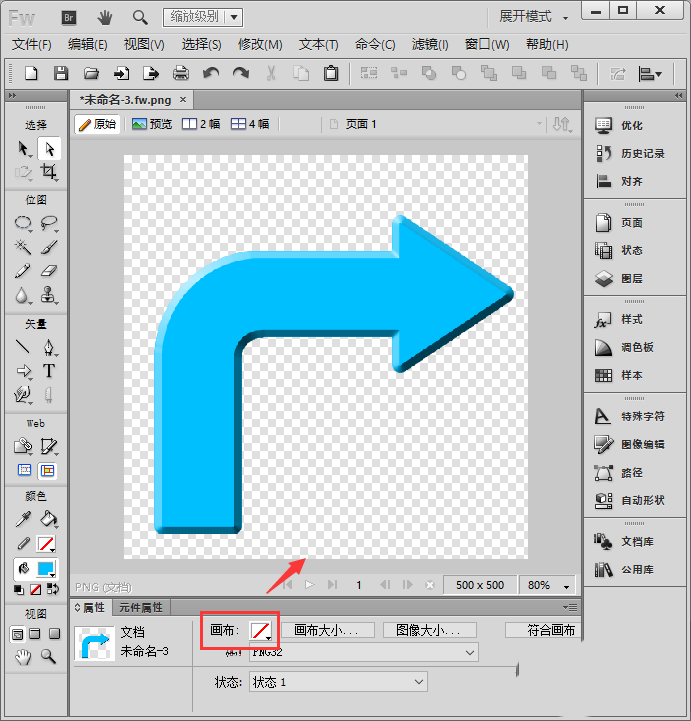Viewport: 691px width, 721px height.
Task: Select the Hotspot tool
Action: (x=23, y=446)
